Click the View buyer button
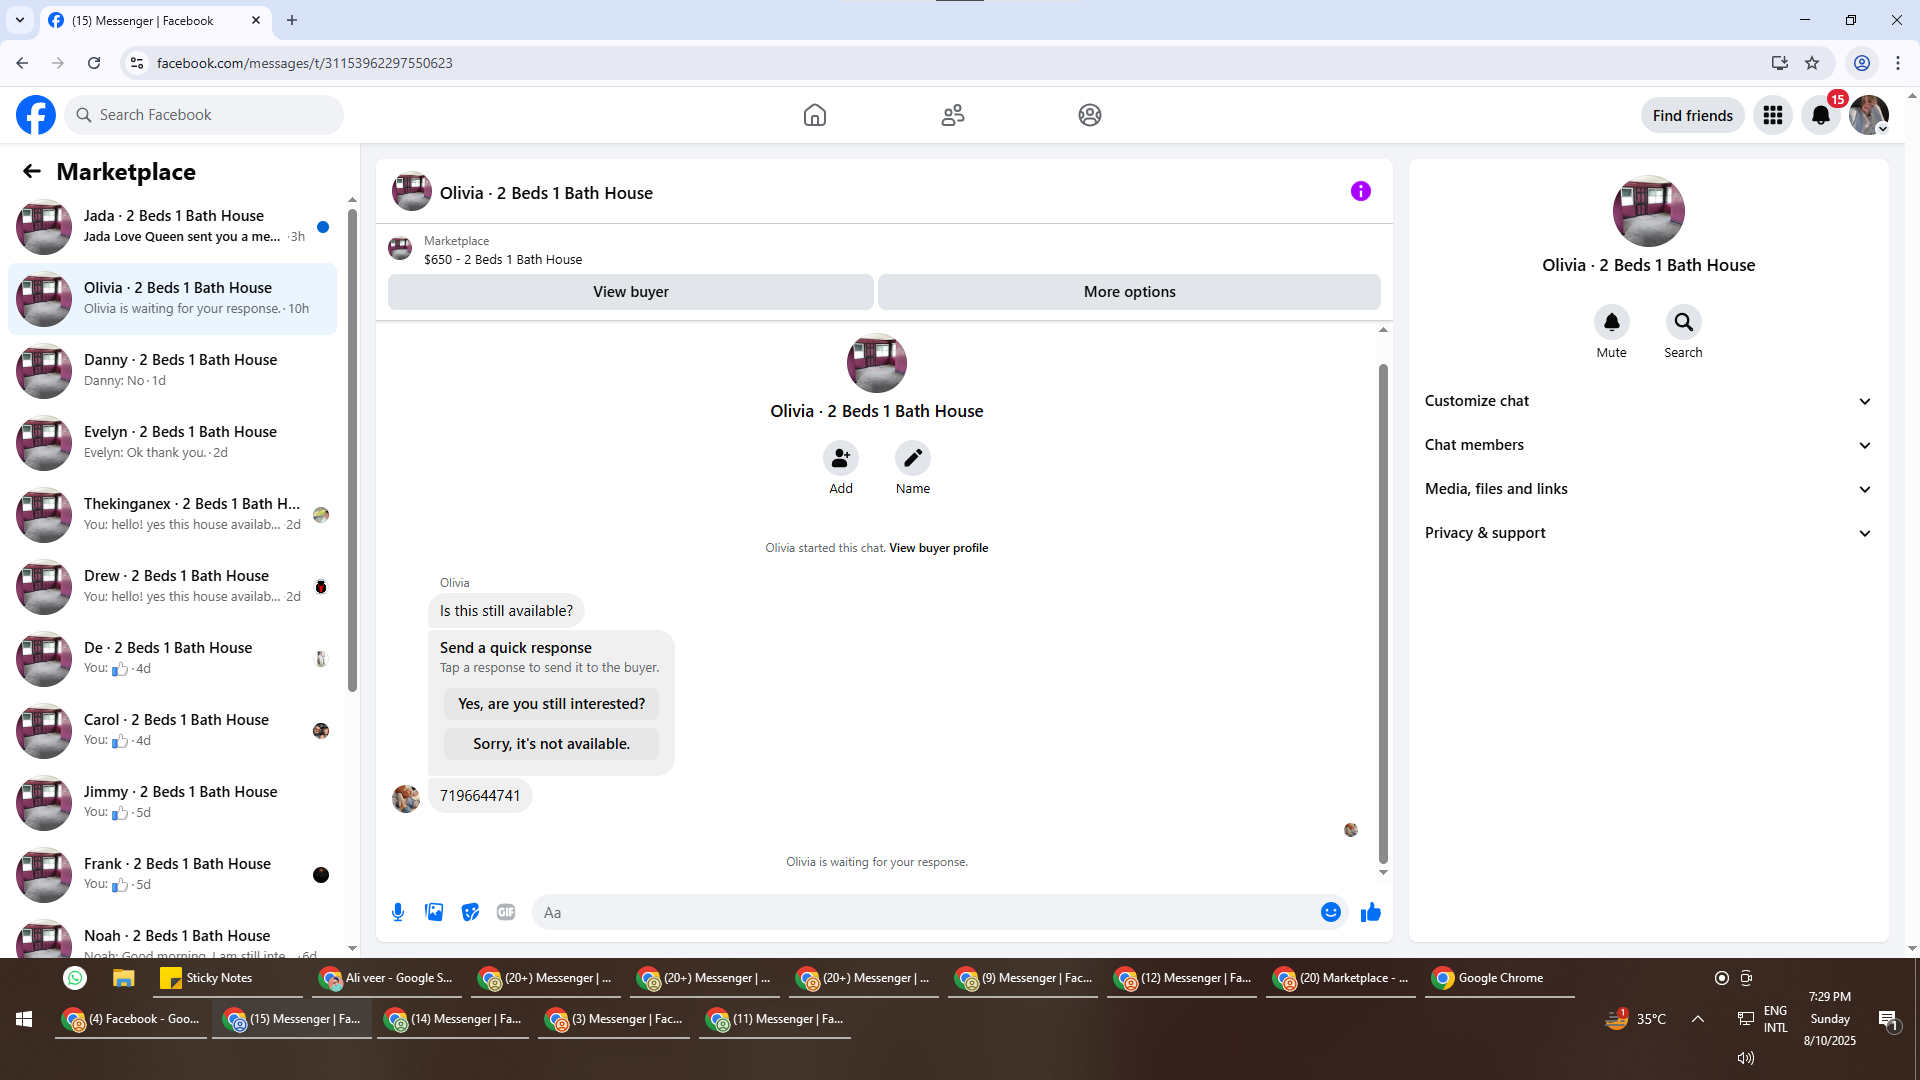Image resolution: width=1920 pixels, height=1080 pixels. click(x=630, y=292)
